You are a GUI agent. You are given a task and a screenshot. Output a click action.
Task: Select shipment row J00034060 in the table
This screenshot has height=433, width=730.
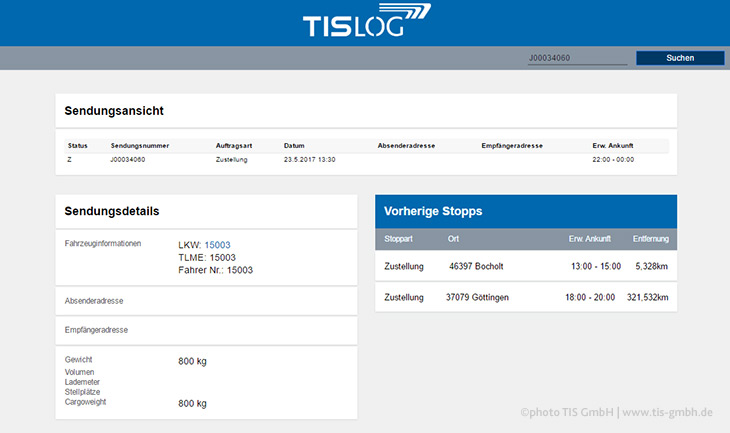[x=366, y=160]
